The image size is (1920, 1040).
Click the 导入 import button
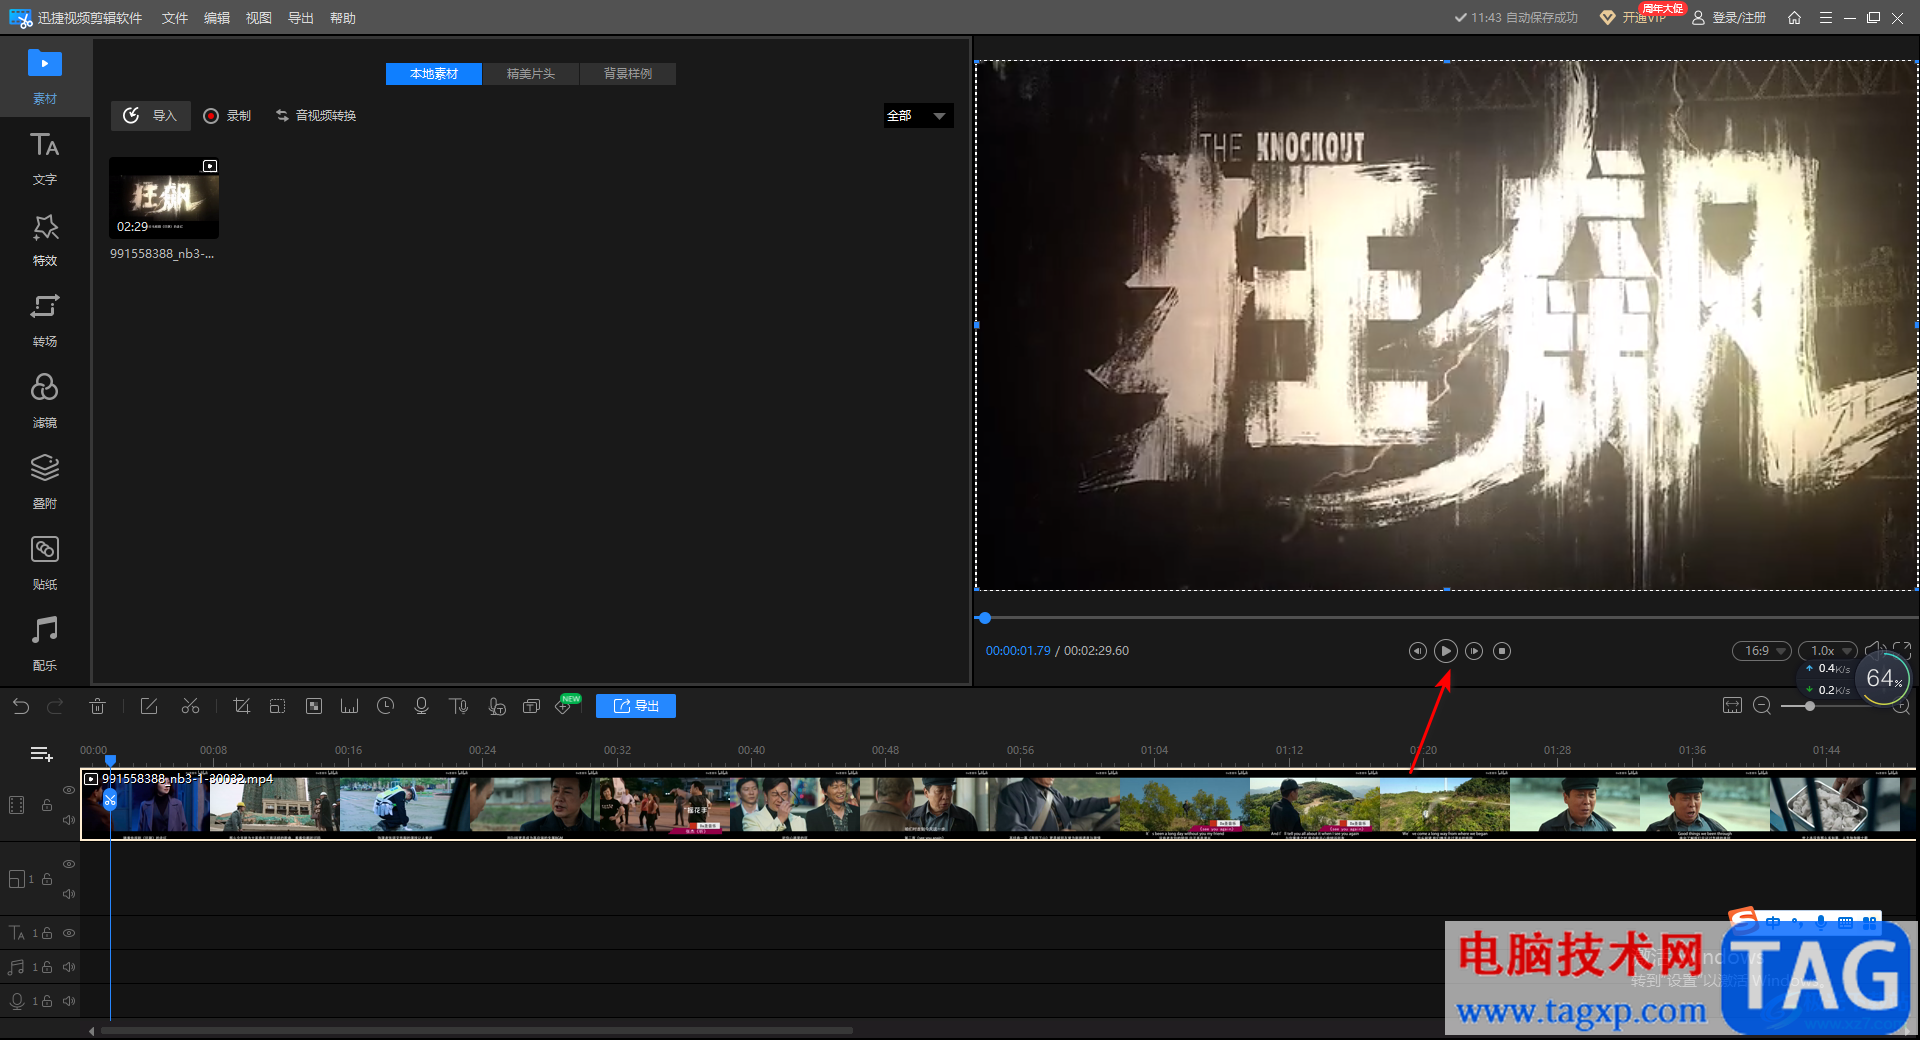point(150,116)
